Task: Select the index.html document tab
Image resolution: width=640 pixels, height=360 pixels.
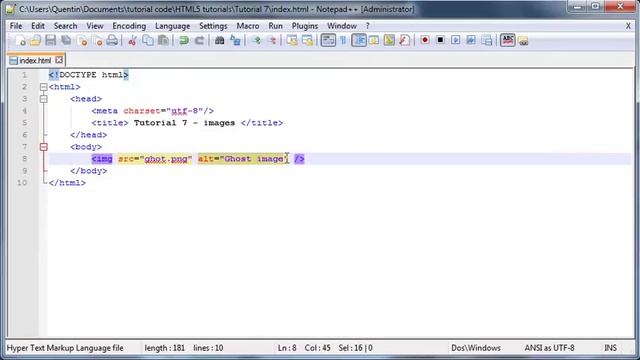Action: pyautogui.click(x=35, y=60)
